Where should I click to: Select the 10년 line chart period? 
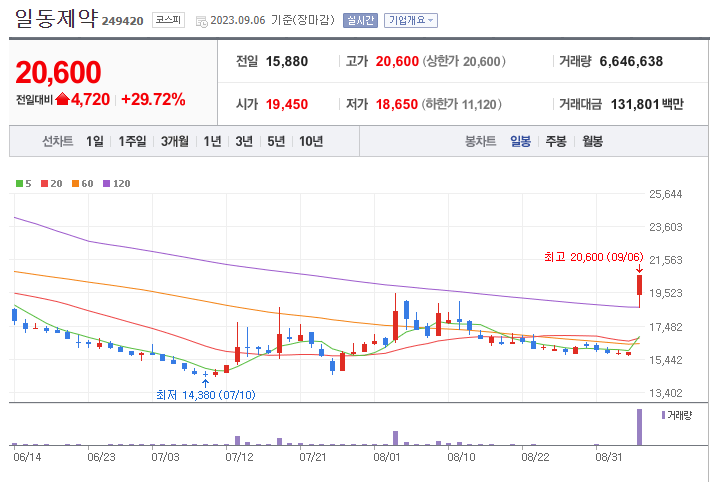[x=311, y=141]
